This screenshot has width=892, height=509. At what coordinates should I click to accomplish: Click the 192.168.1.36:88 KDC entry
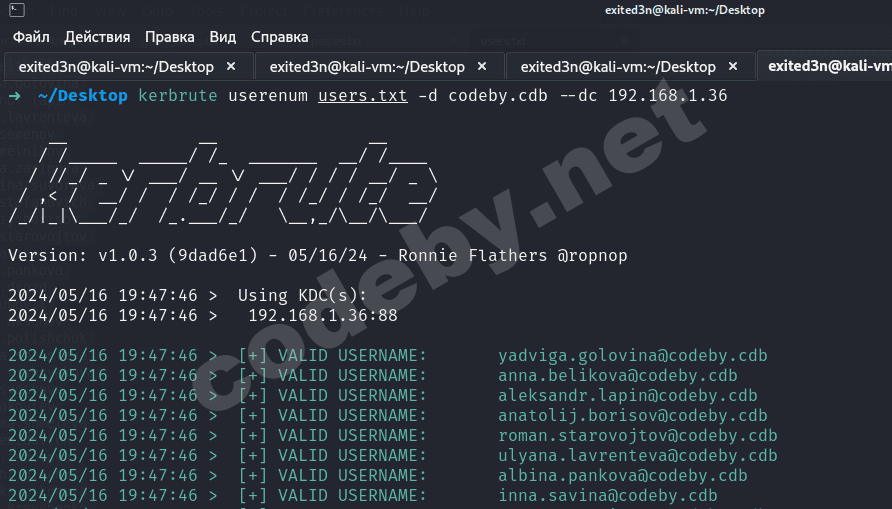[x=323, y=316]
